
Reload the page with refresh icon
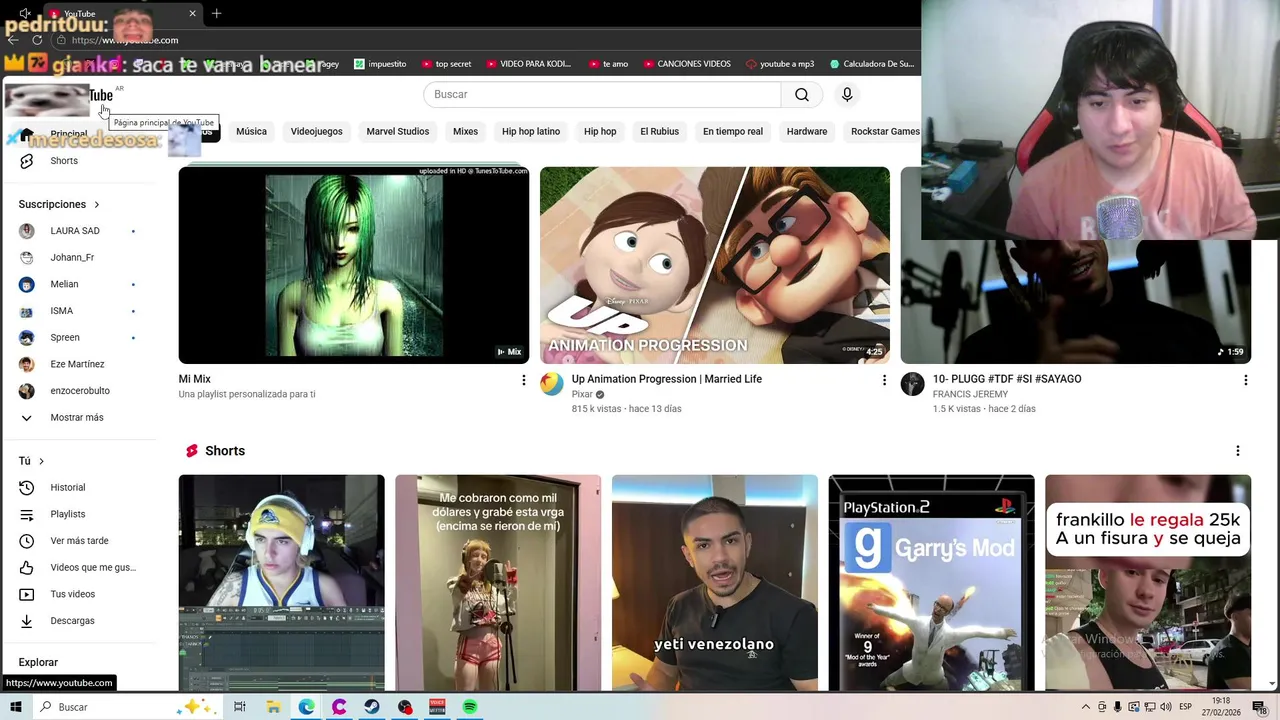[x=37, y=40]
